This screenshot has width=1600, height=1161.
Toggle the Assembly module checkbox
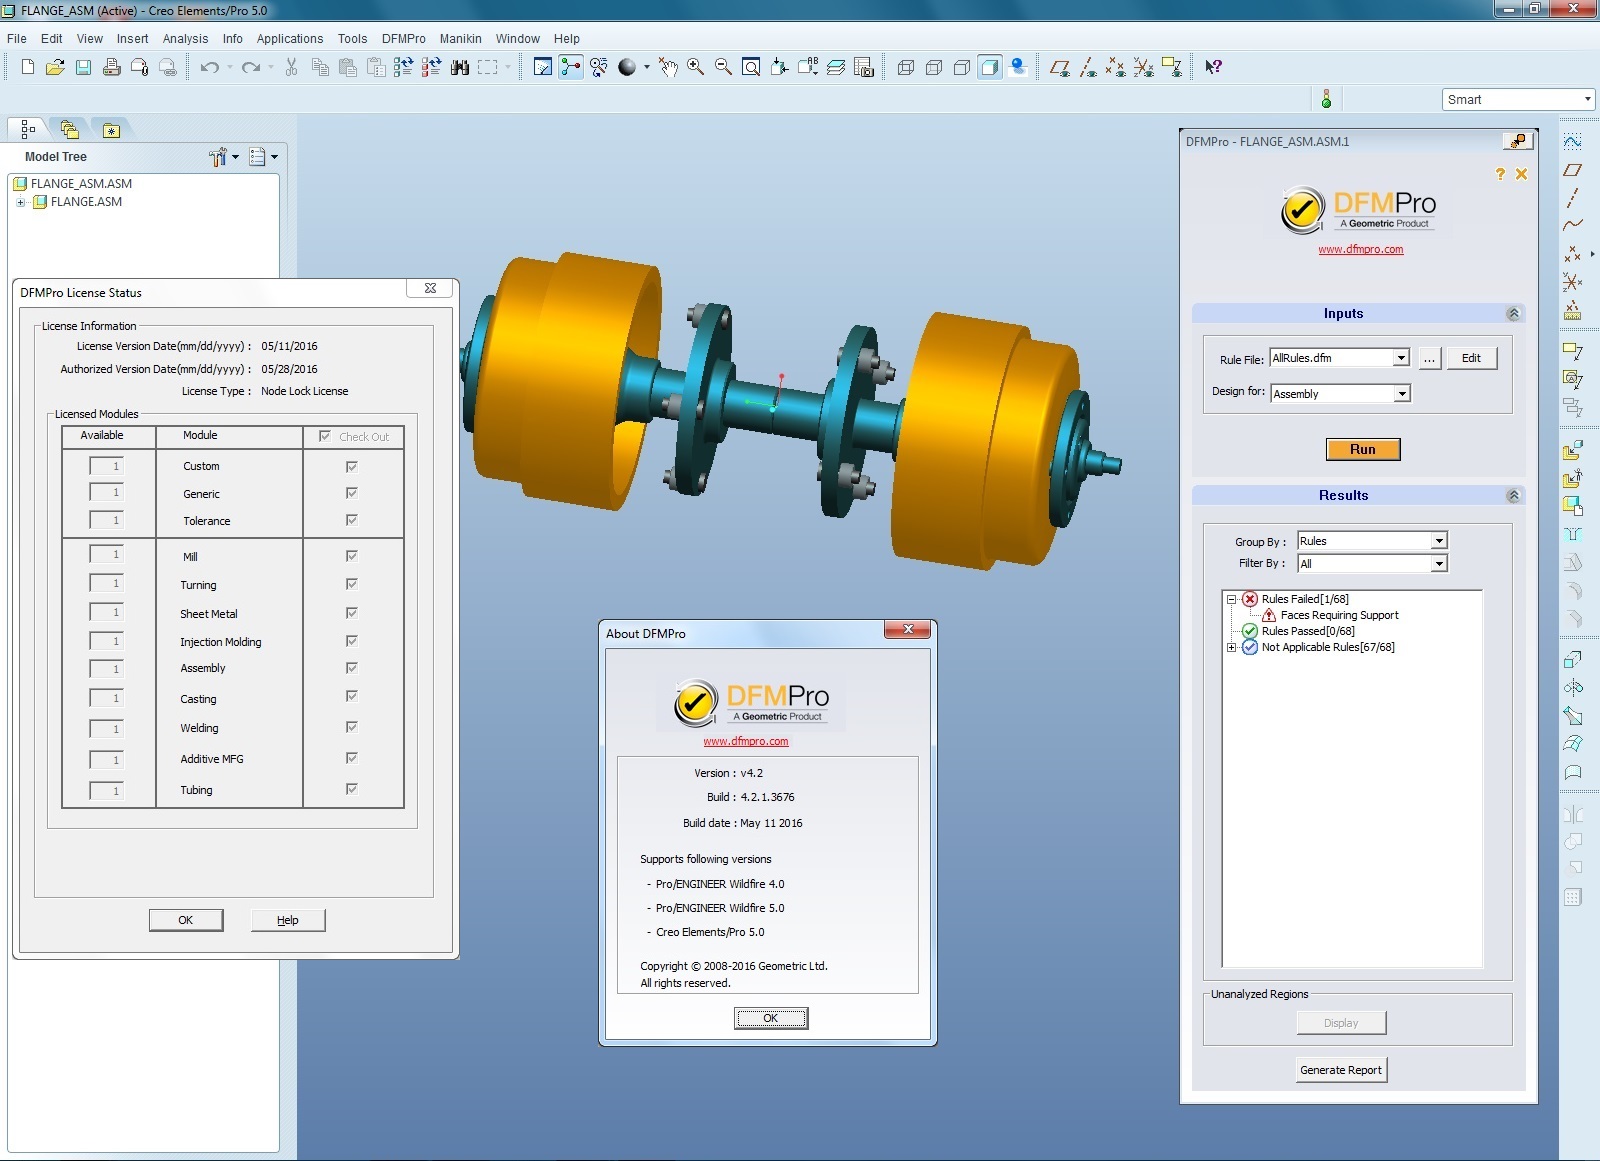(351, 668)
